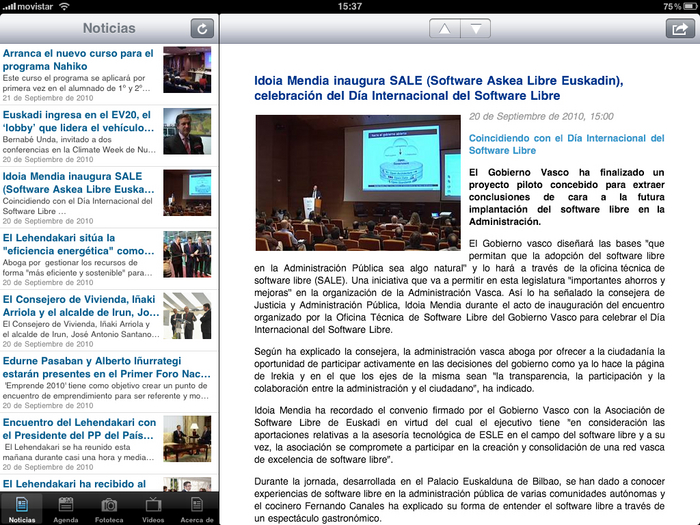Tap the movistar carrier label
Viewport: 700px width, 525px height.
tap(36, 6)
